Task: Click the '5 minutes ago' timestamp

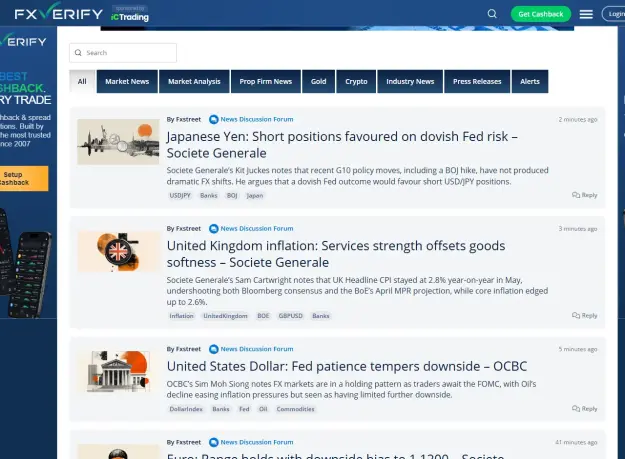Action: click(578, 349)
